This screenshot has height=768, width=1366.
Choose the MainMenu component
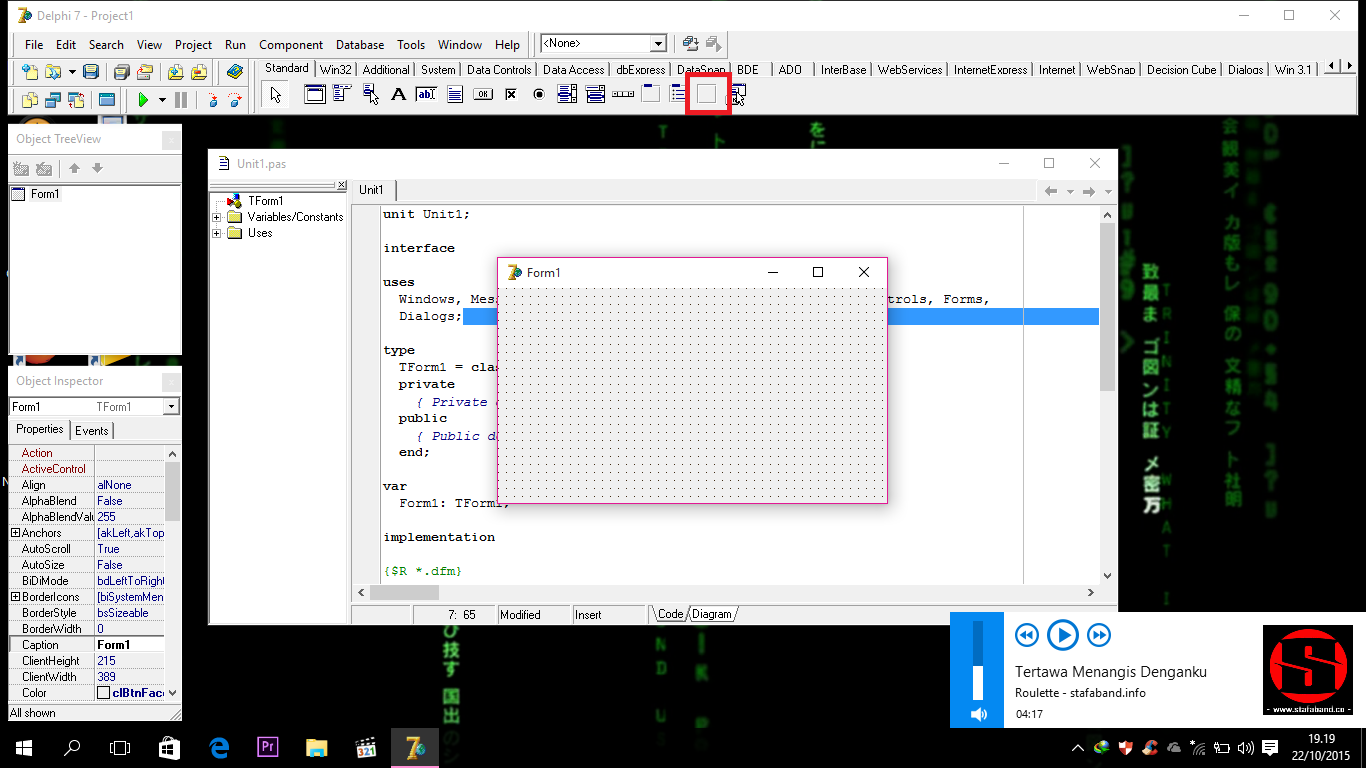(x=339, y=94)
